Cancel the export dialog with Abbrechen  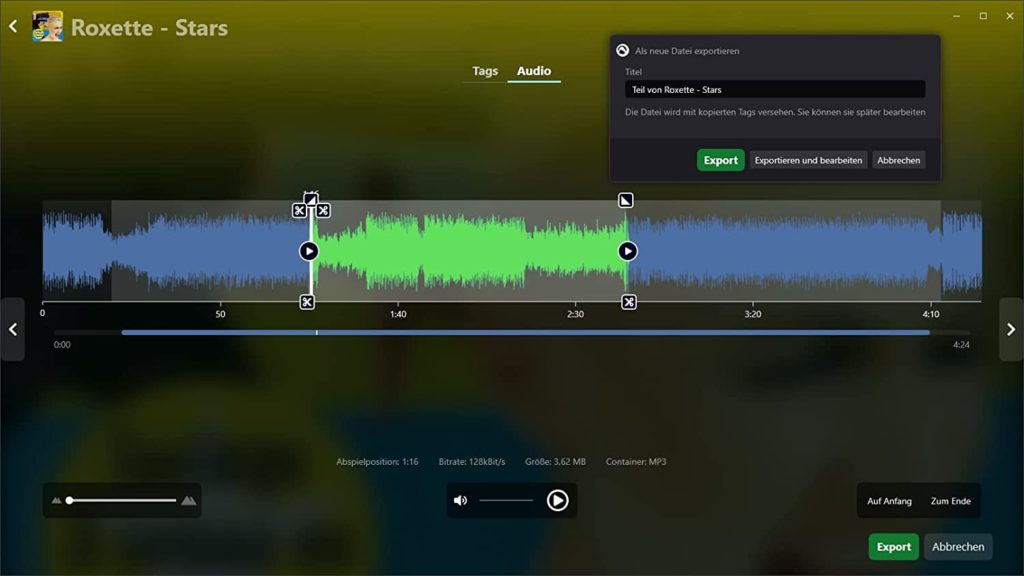(x=899, y=160)
